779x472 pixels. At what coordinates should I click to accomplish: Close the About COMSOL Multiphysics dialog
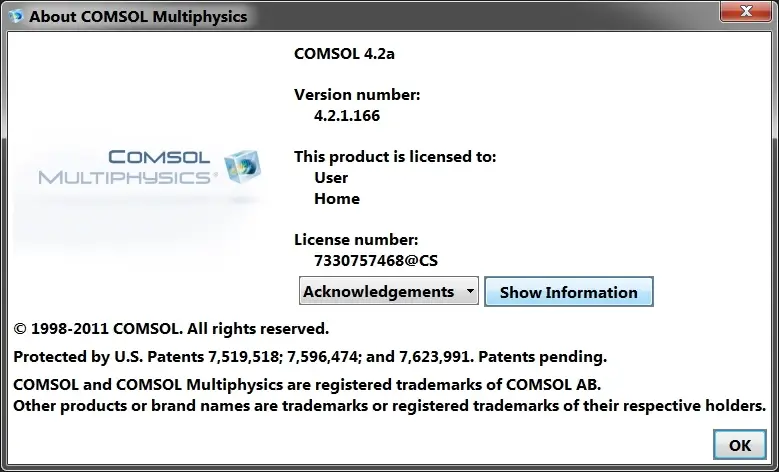click(745, 11)
